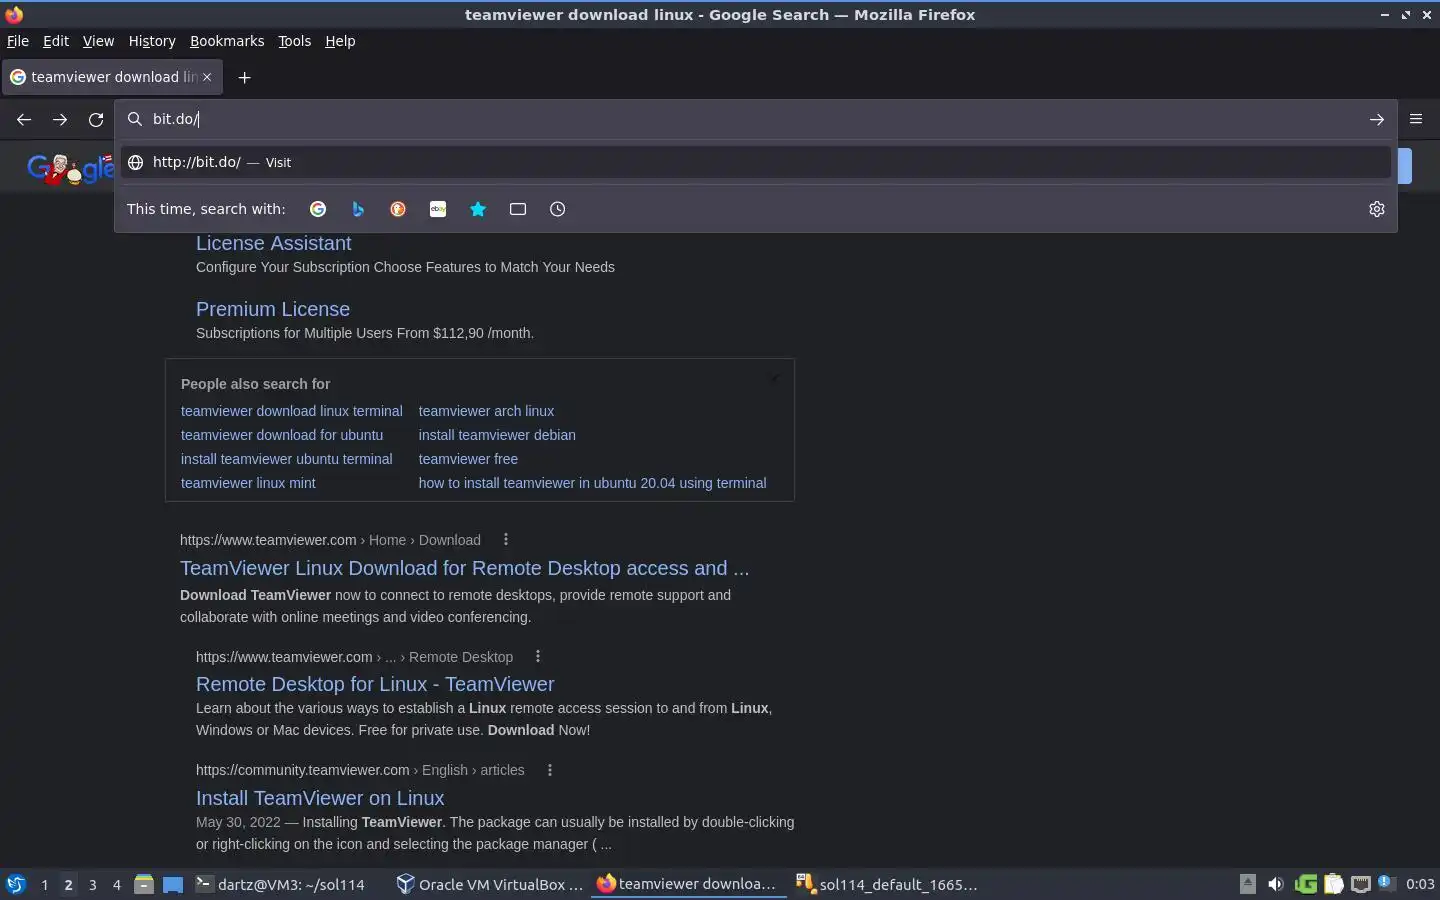Open the Edit menu
The height and width of the screenshot is (900, 1440).
pos(56,41)
